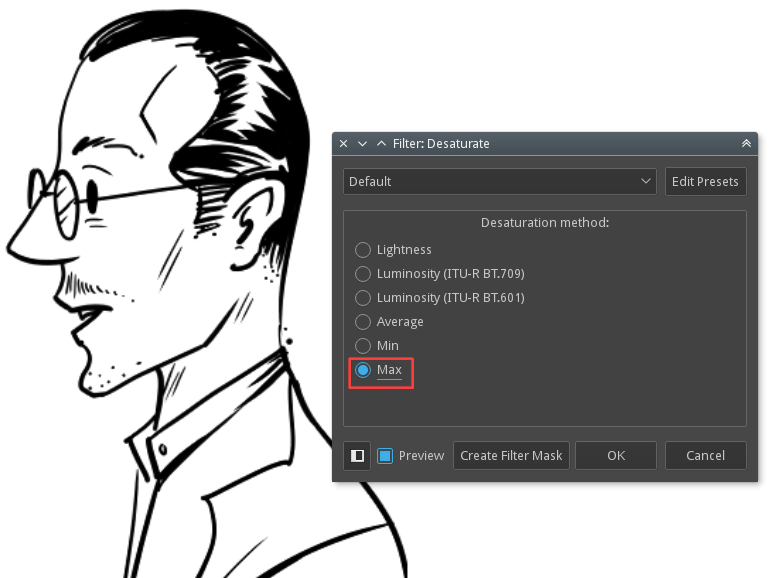Open the Default preset dropdown
The image size is (772, 578).
click(x=500, y=181)
